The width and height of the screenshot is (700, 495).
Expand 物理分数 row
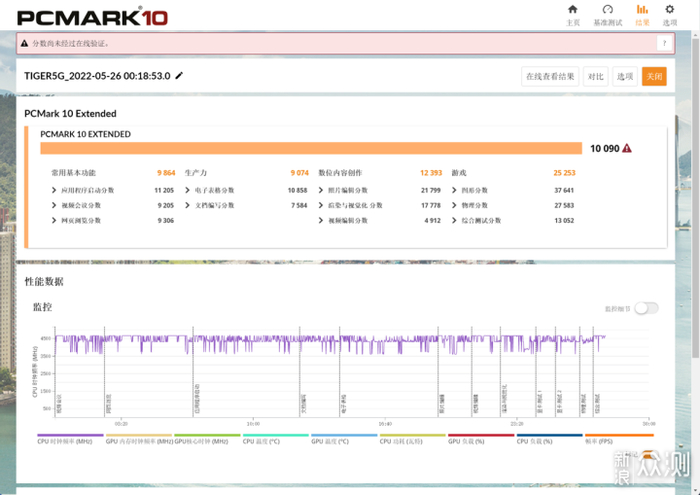click(x=454, y=205)
